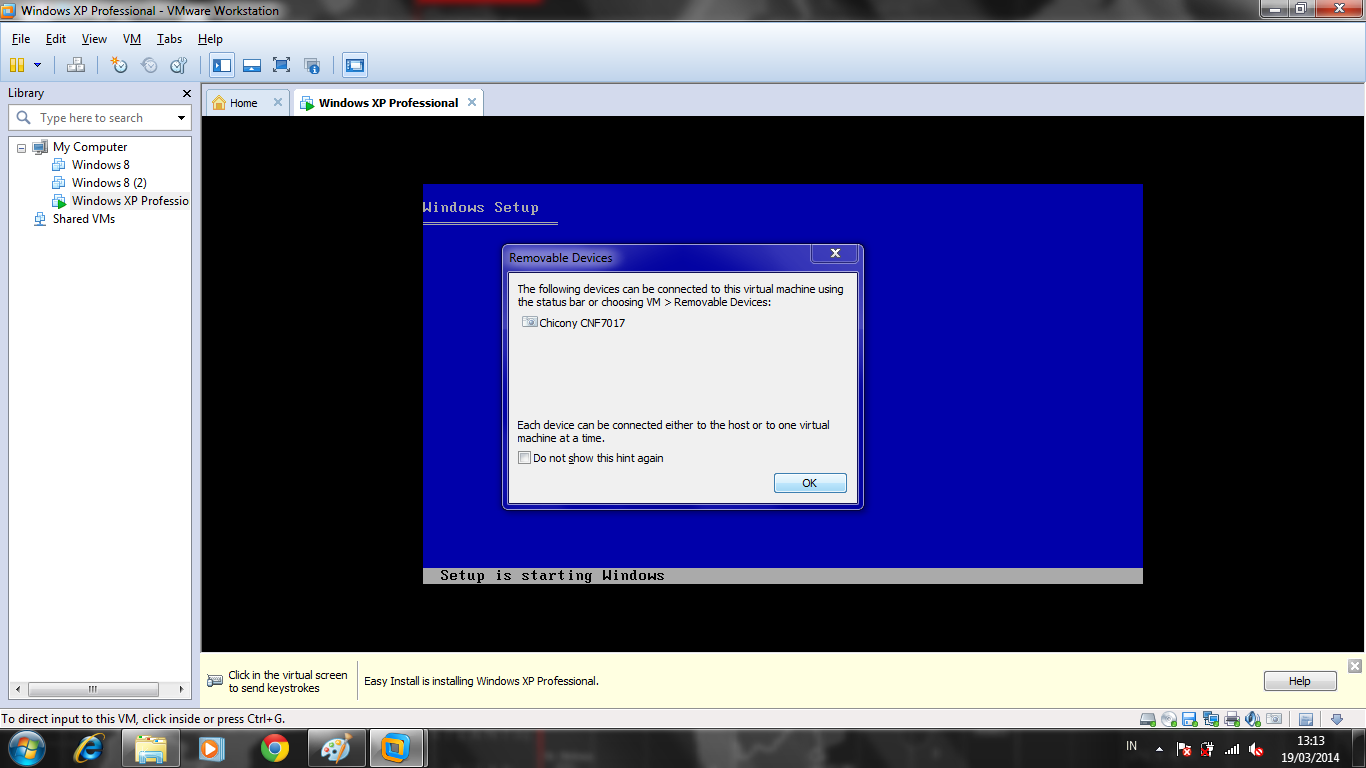
Task: Open the VM menu
Action: pos(131,39)
